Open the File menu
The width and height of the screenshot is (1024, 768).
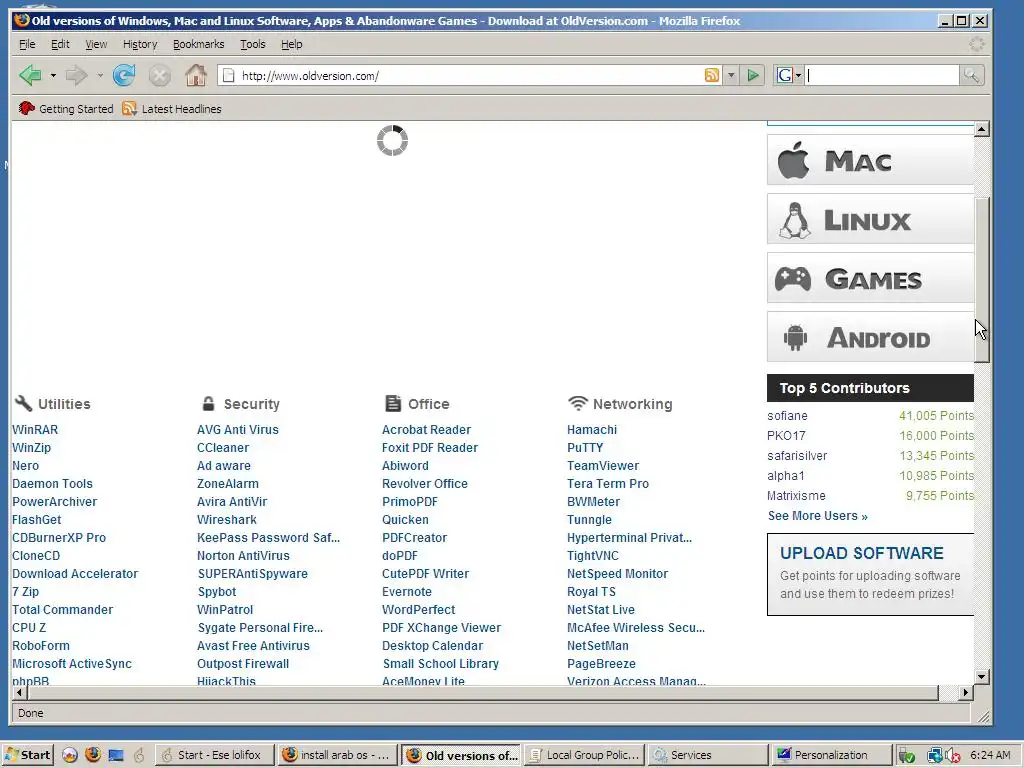click(27, 44)
